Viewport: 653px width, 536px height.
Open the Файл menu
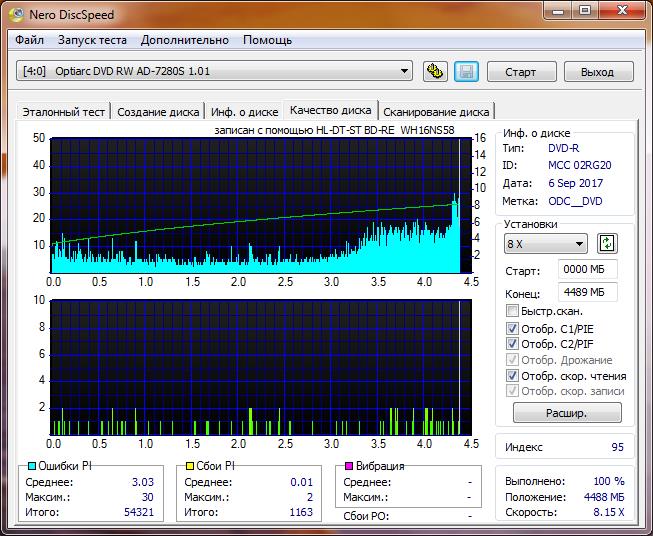[x=30, y=40]
